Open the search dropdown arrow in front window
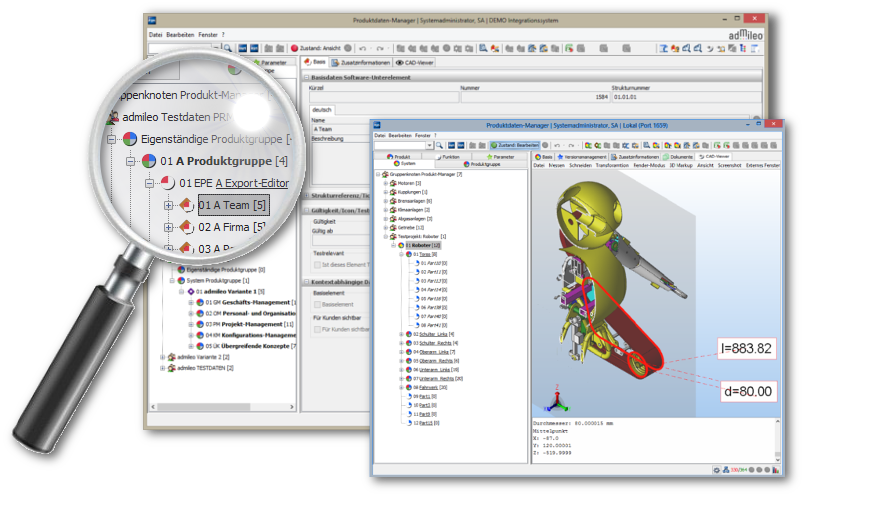Screen dimensions: 876x529 [429, 145]
